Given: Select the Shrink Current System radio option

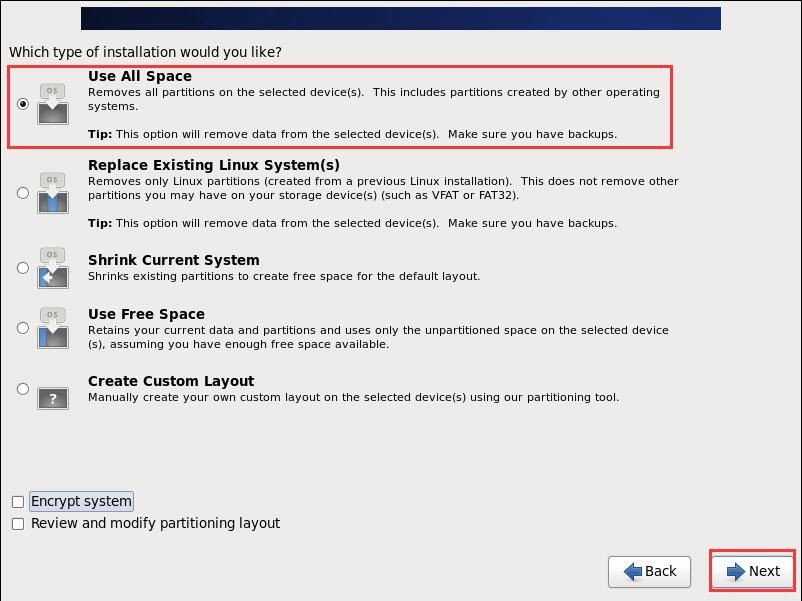Looking at the screenshot, I should tap(23, 268).
